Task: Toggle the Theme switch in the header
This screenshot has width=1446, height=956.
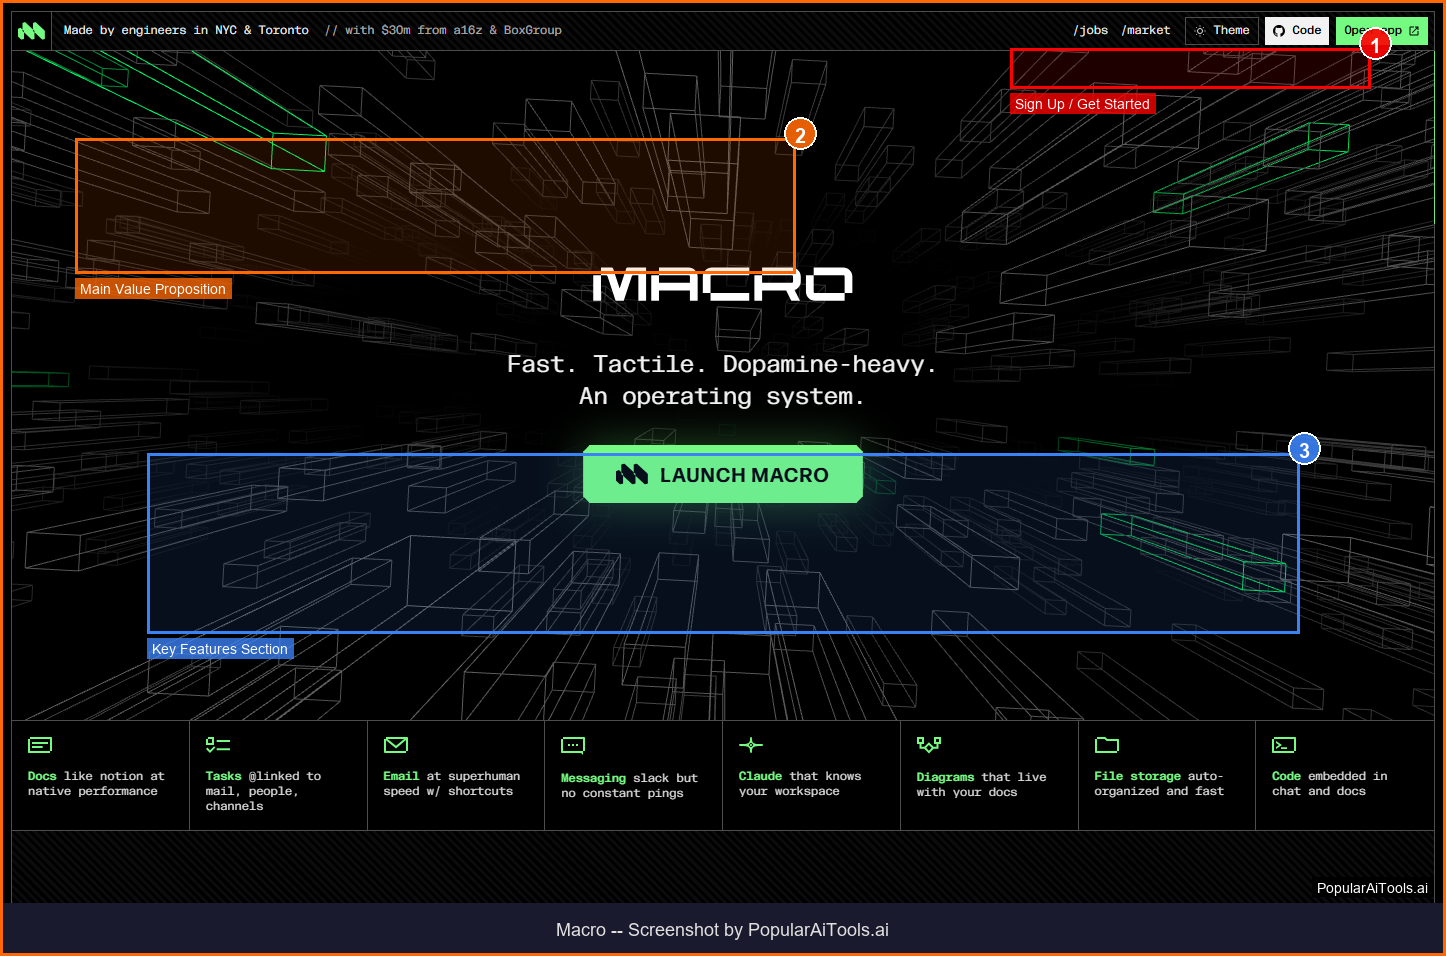Action: point(1221,31)
